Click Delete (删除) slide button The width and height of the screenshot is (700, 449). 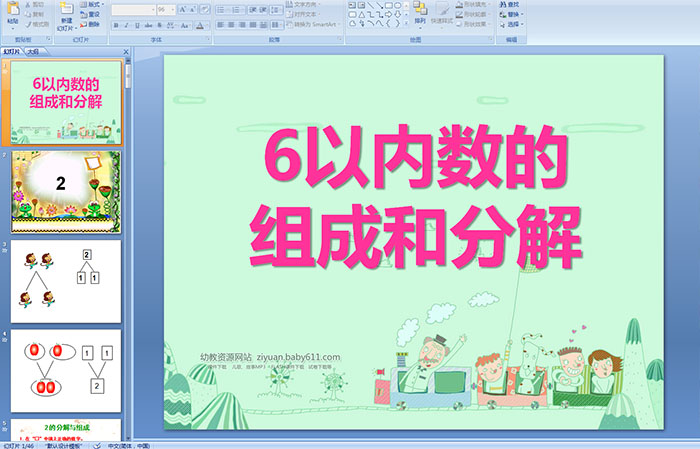click(90, 24)
